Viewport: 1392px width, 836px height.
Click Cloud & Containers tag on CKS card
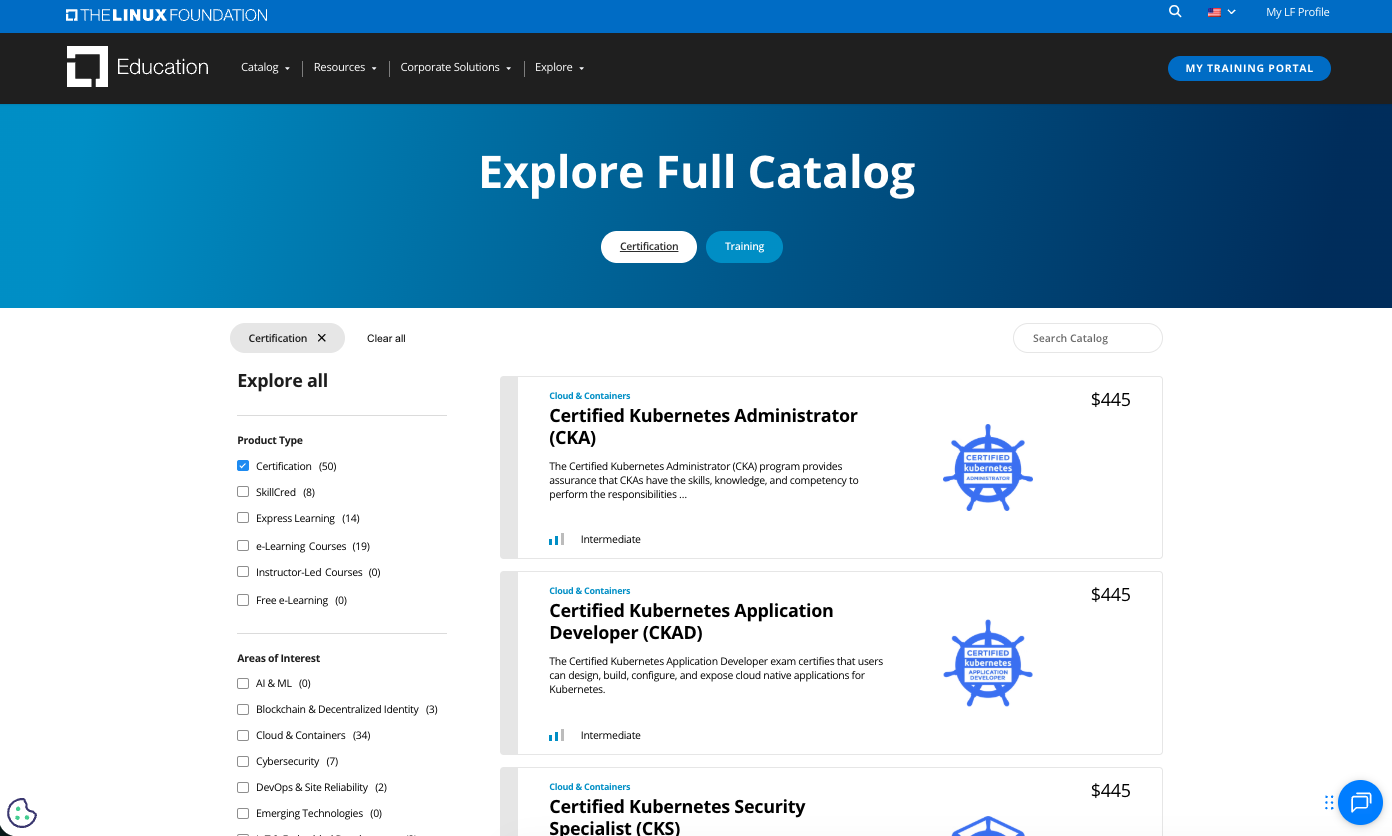pos(590,787)
